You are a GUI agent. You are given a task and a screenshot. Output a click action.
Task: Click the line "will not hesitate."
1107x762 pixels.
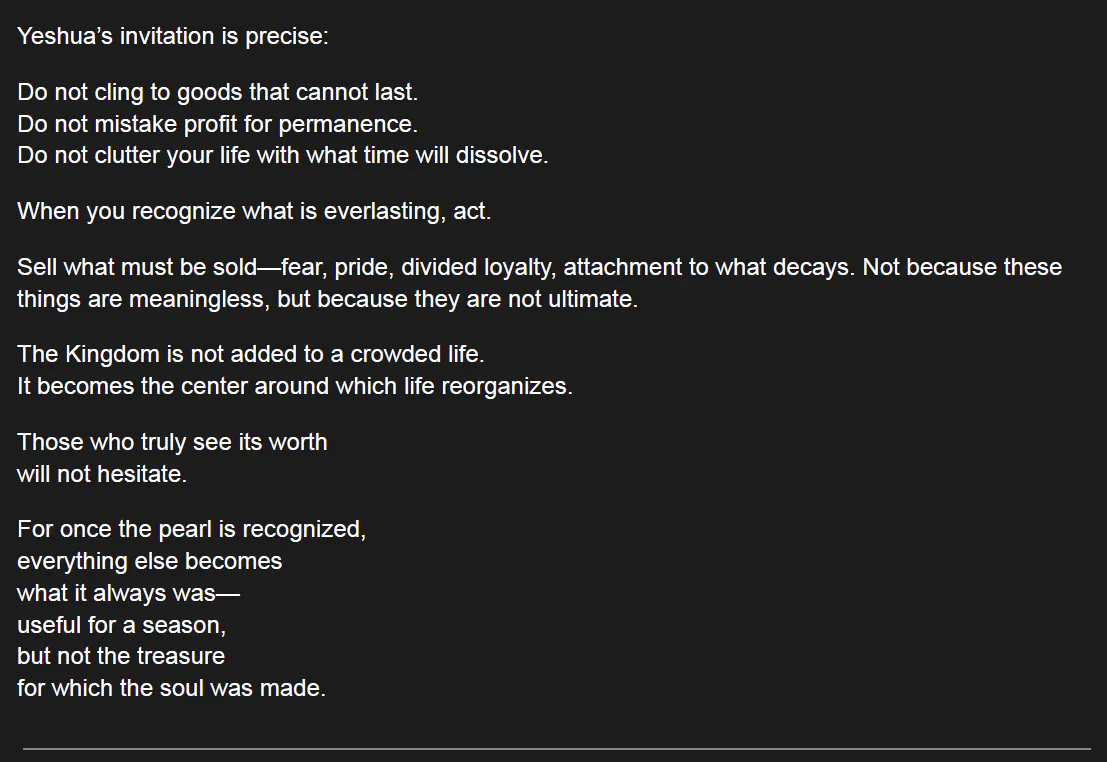102,474
